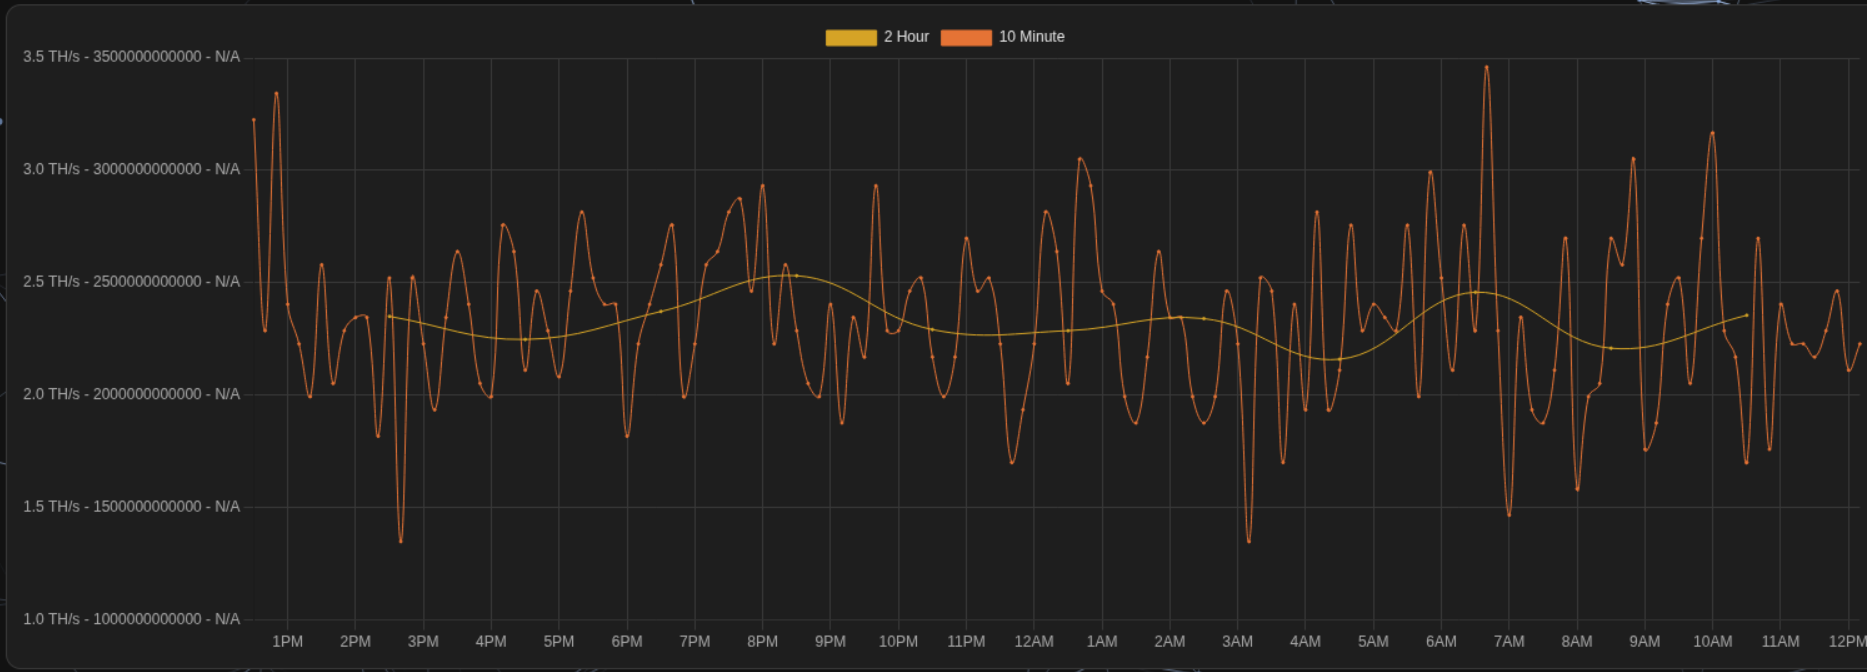Toggle the 2 Hour series yellow legend swatch
The width and height of the screenshot is (1867, 672).
(x=851, y=37)
